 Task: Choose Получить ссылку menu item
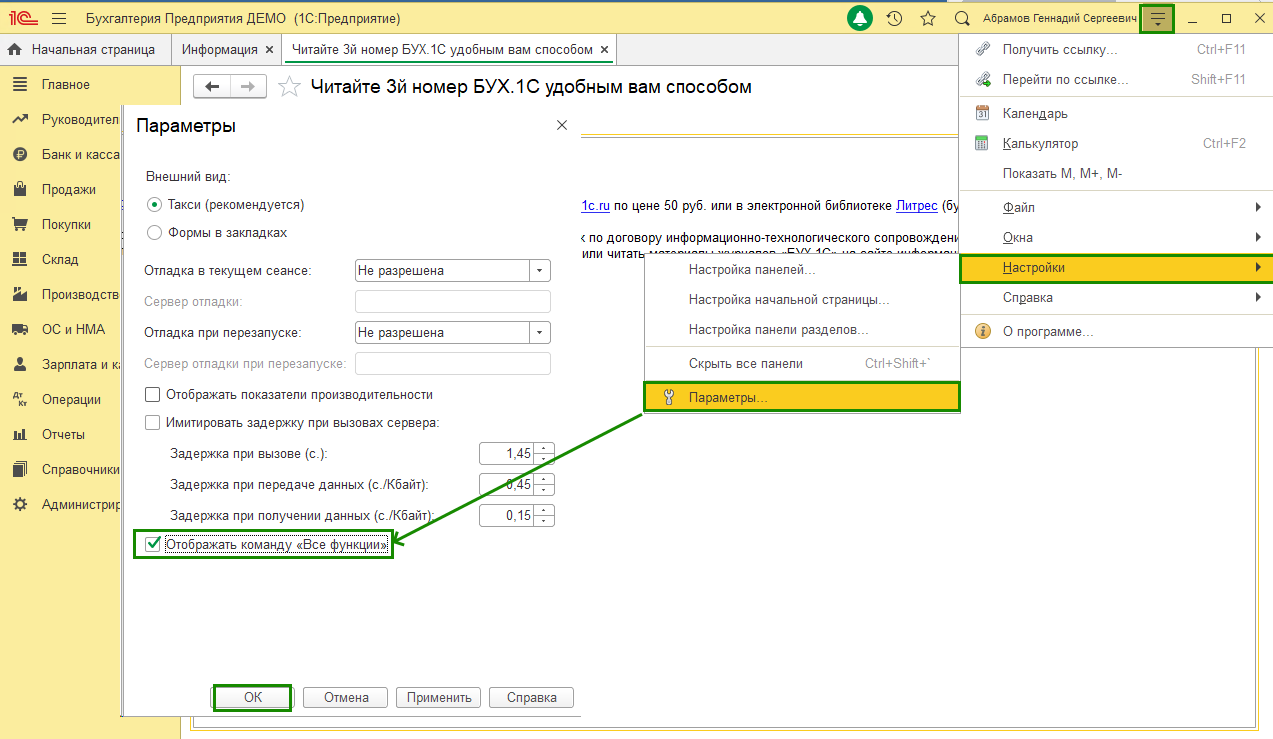(x=1116, y=49)
